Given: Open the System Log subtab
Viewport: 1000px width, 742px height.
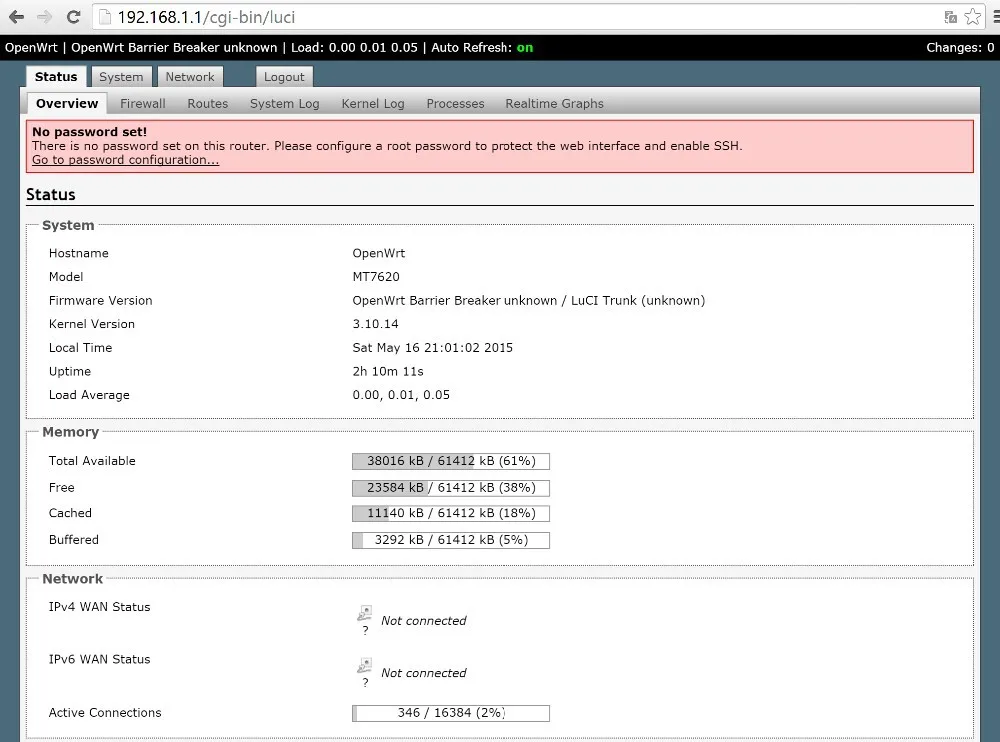Looking at the screenshot, I should tap(284, 103).
